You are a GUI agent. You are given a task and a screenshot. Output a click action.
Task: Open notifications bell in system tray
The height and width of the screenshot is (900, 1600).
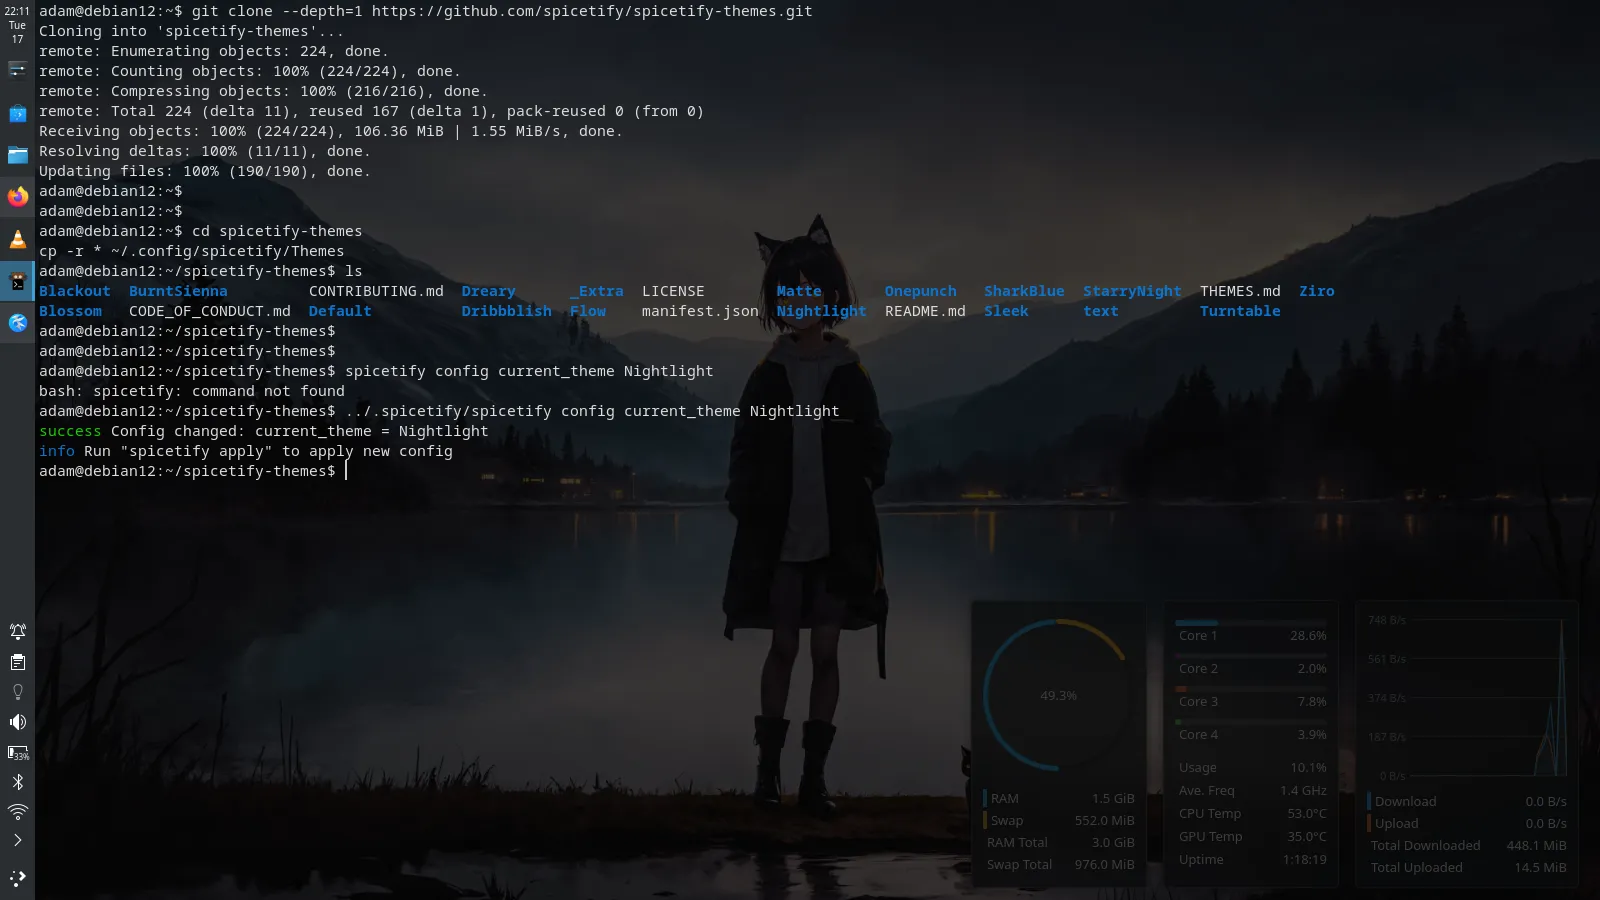point(17,631)
